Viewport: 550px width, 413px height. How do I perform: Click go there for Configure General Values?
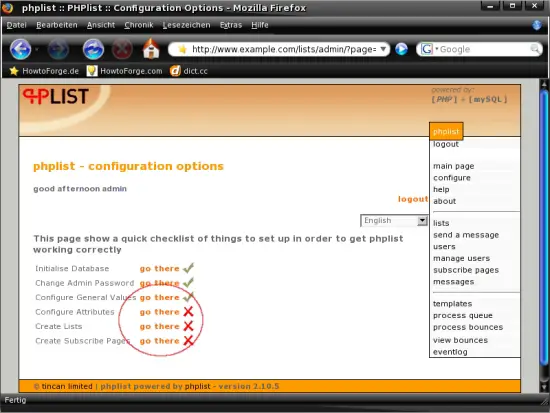point(160,298)
